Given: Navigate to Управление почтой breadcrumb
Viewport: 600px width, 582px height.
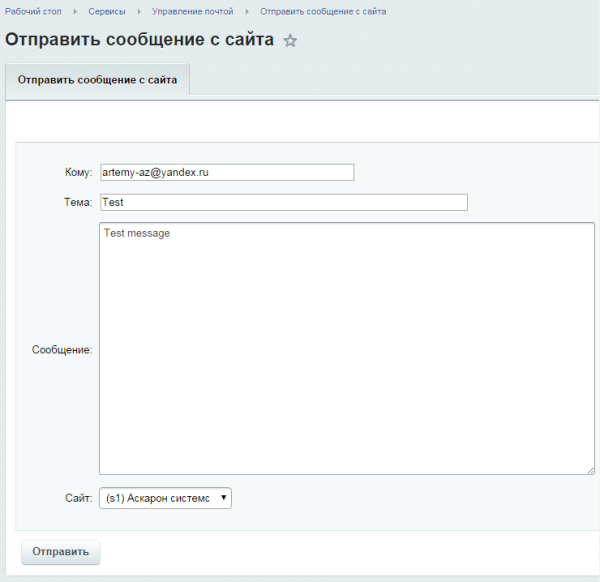Looking at the screenshot, I should pos(193,11).
